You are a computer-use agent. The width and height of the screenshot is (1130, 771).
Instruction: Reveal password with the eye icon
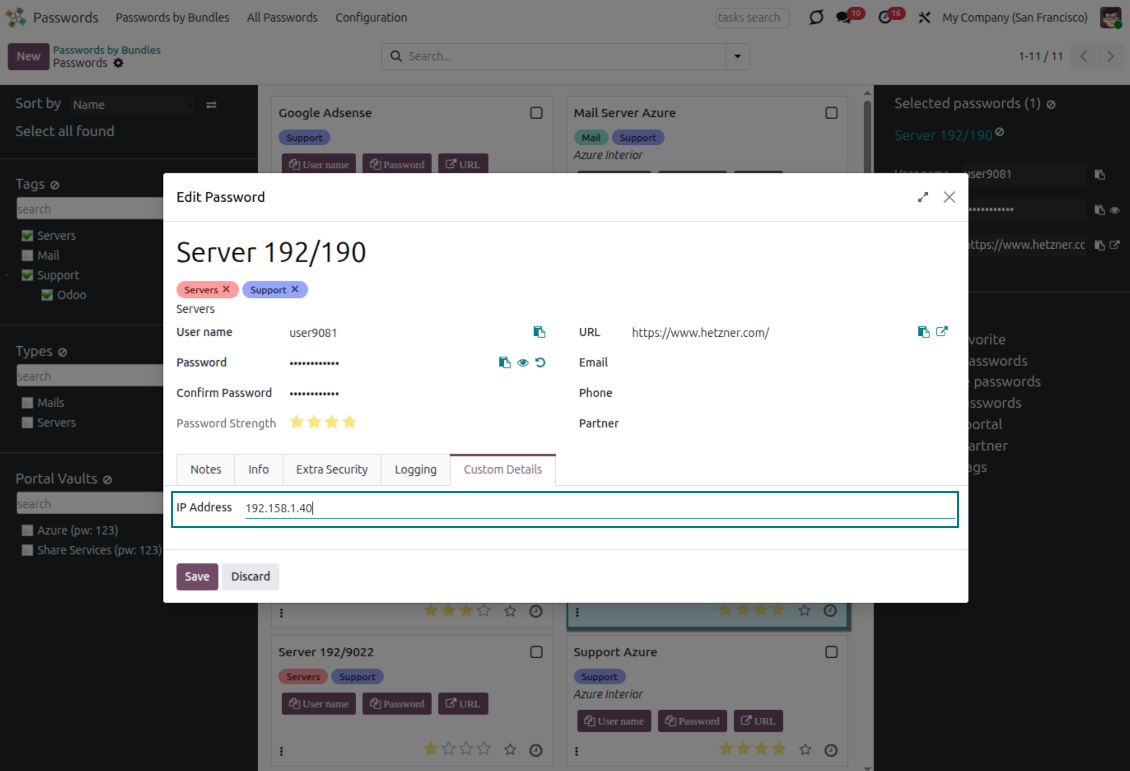coord(523,363)
